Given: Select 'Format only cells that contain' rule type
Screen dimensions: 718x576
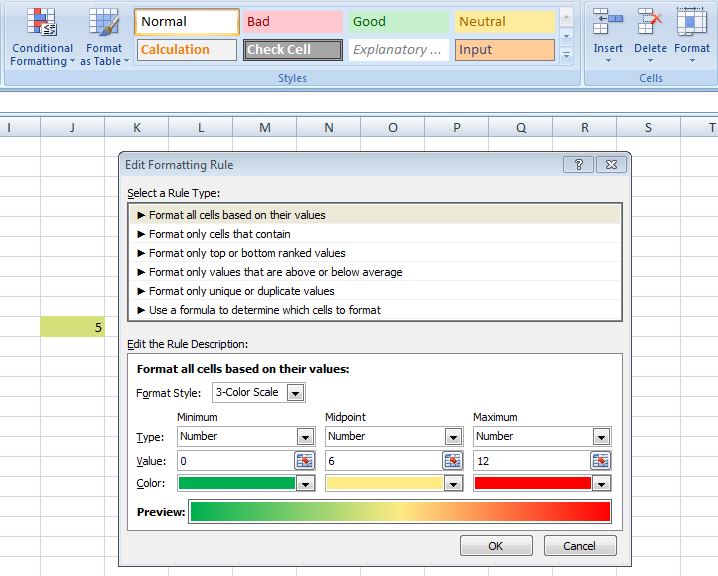Looking at the screenshot, I should pyautogui.click(x=219, y=234).
